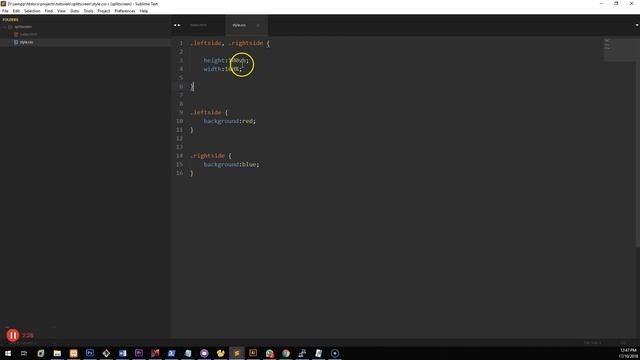Click the .rightside selector on line 14
Viewport: 640px width, 360px height.
click(208, 156)
